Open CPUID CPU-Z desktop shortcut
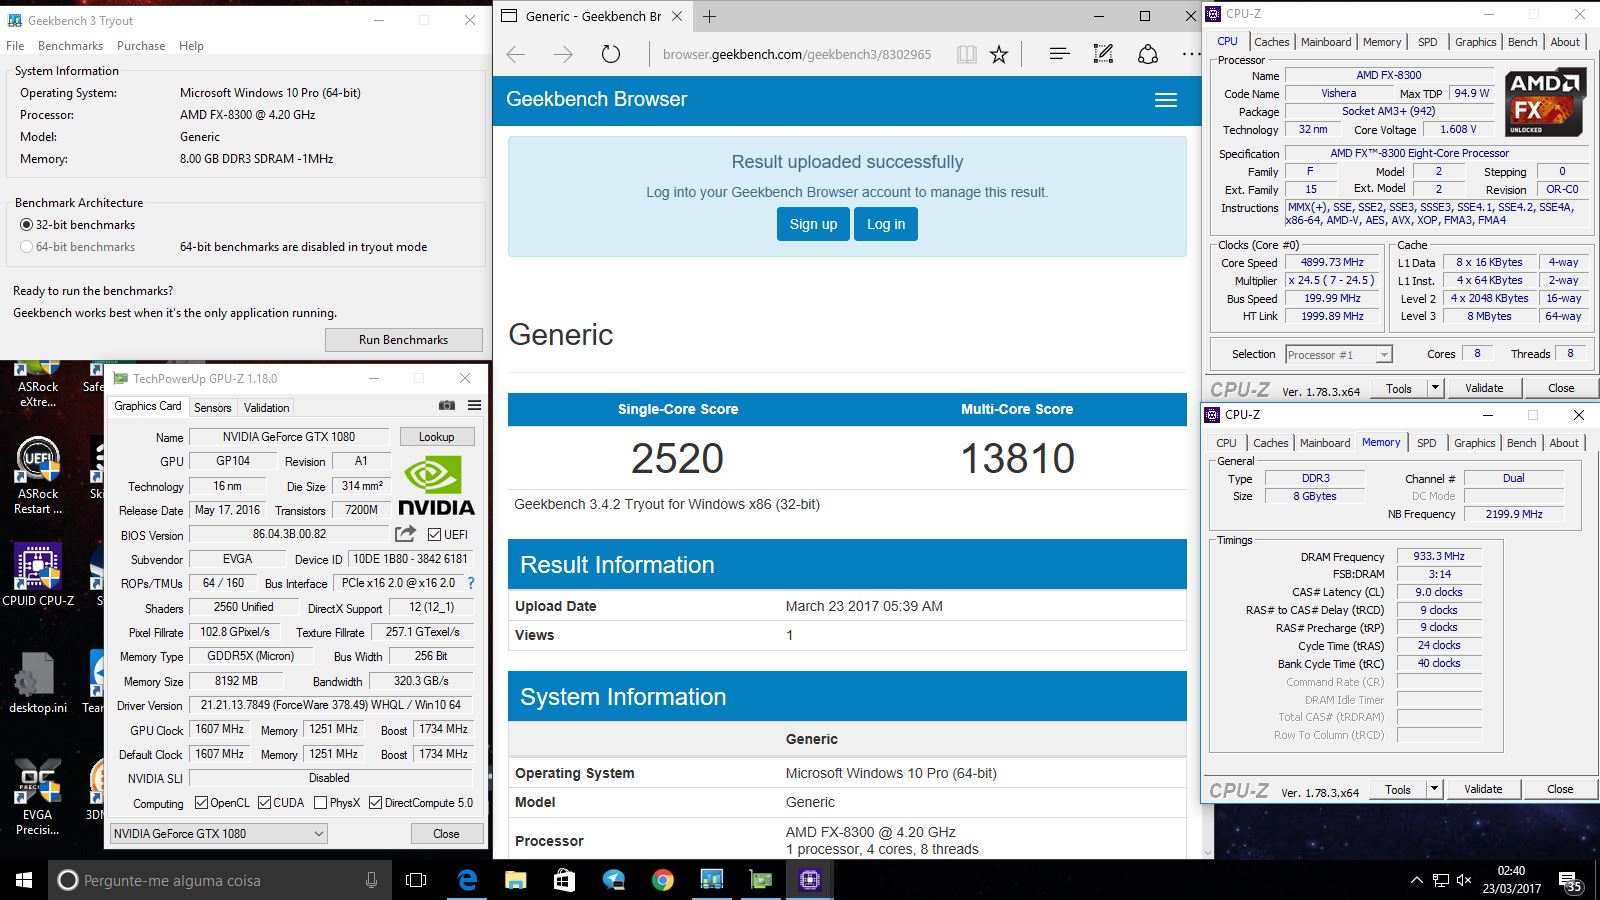This screenshot has height=900, width=1600. tap(38, 575)
